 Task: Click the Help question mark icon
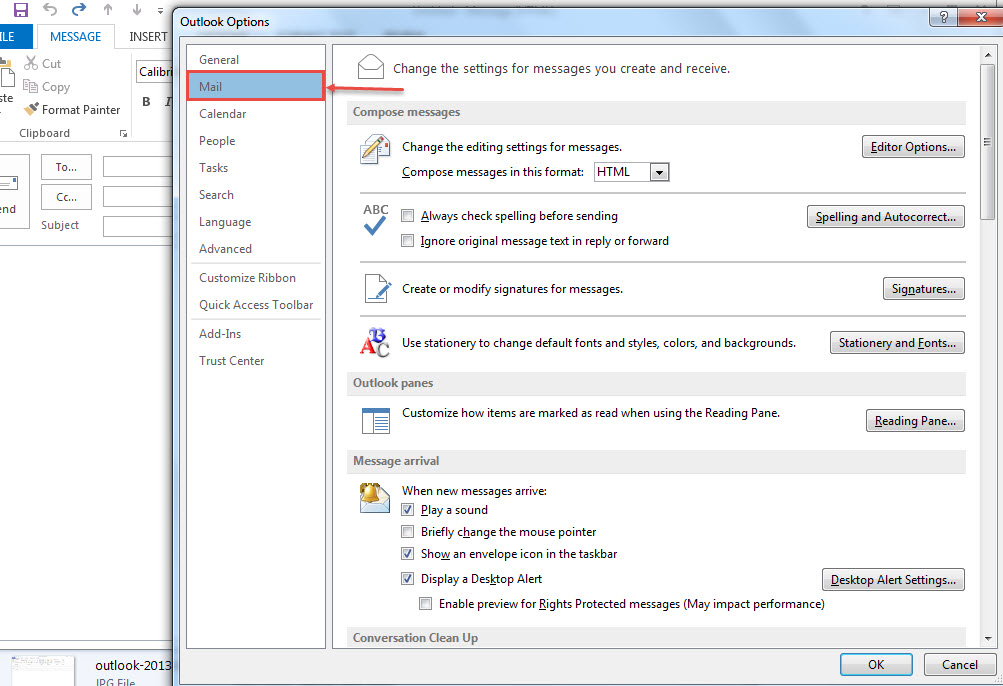pos(943,17)
